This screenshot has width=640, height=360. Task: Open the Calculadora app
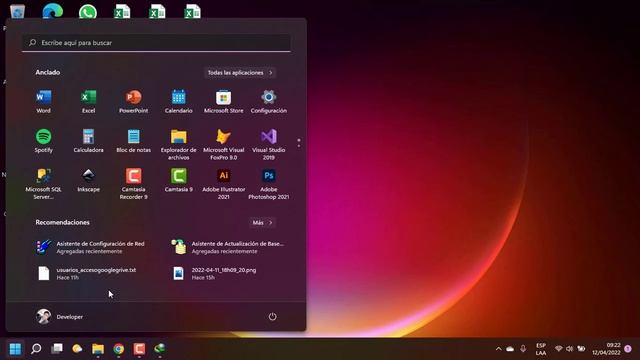[89, 141]
